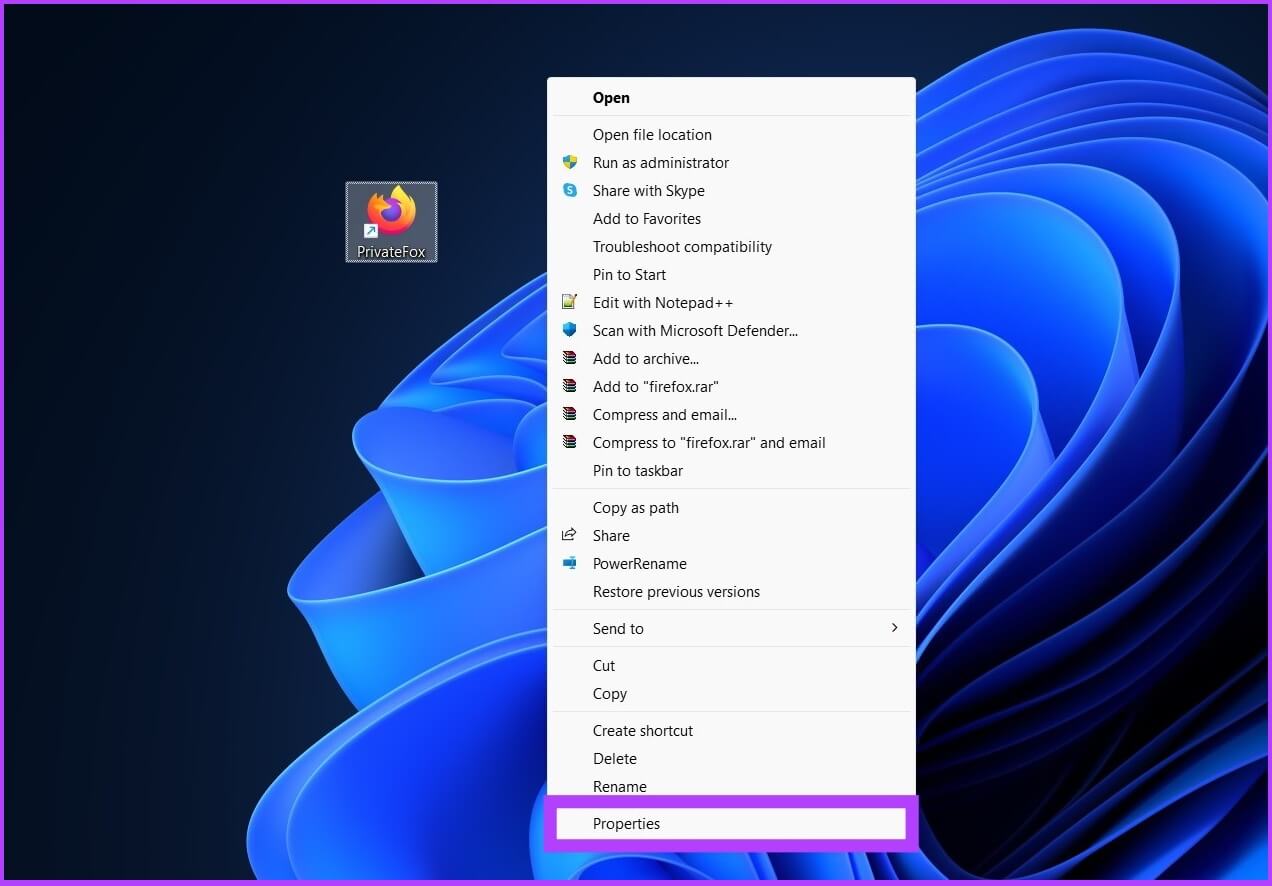Click the PowerRename icon in the menu

pos(570,563)
